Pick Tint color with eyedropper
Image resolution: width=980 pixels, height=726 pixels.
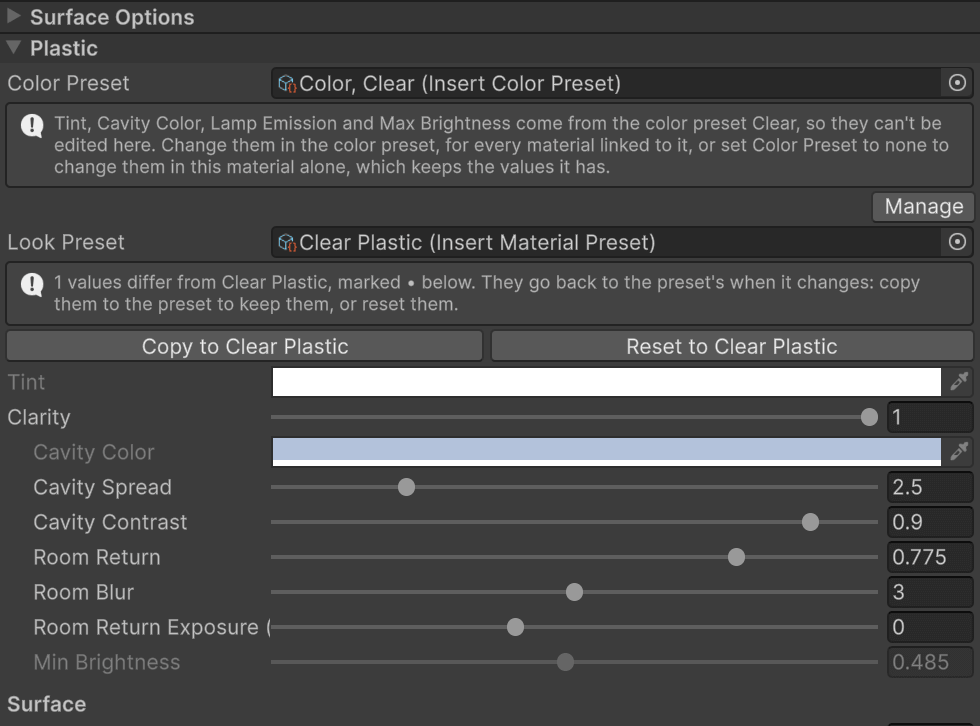[x=959, y=382]
